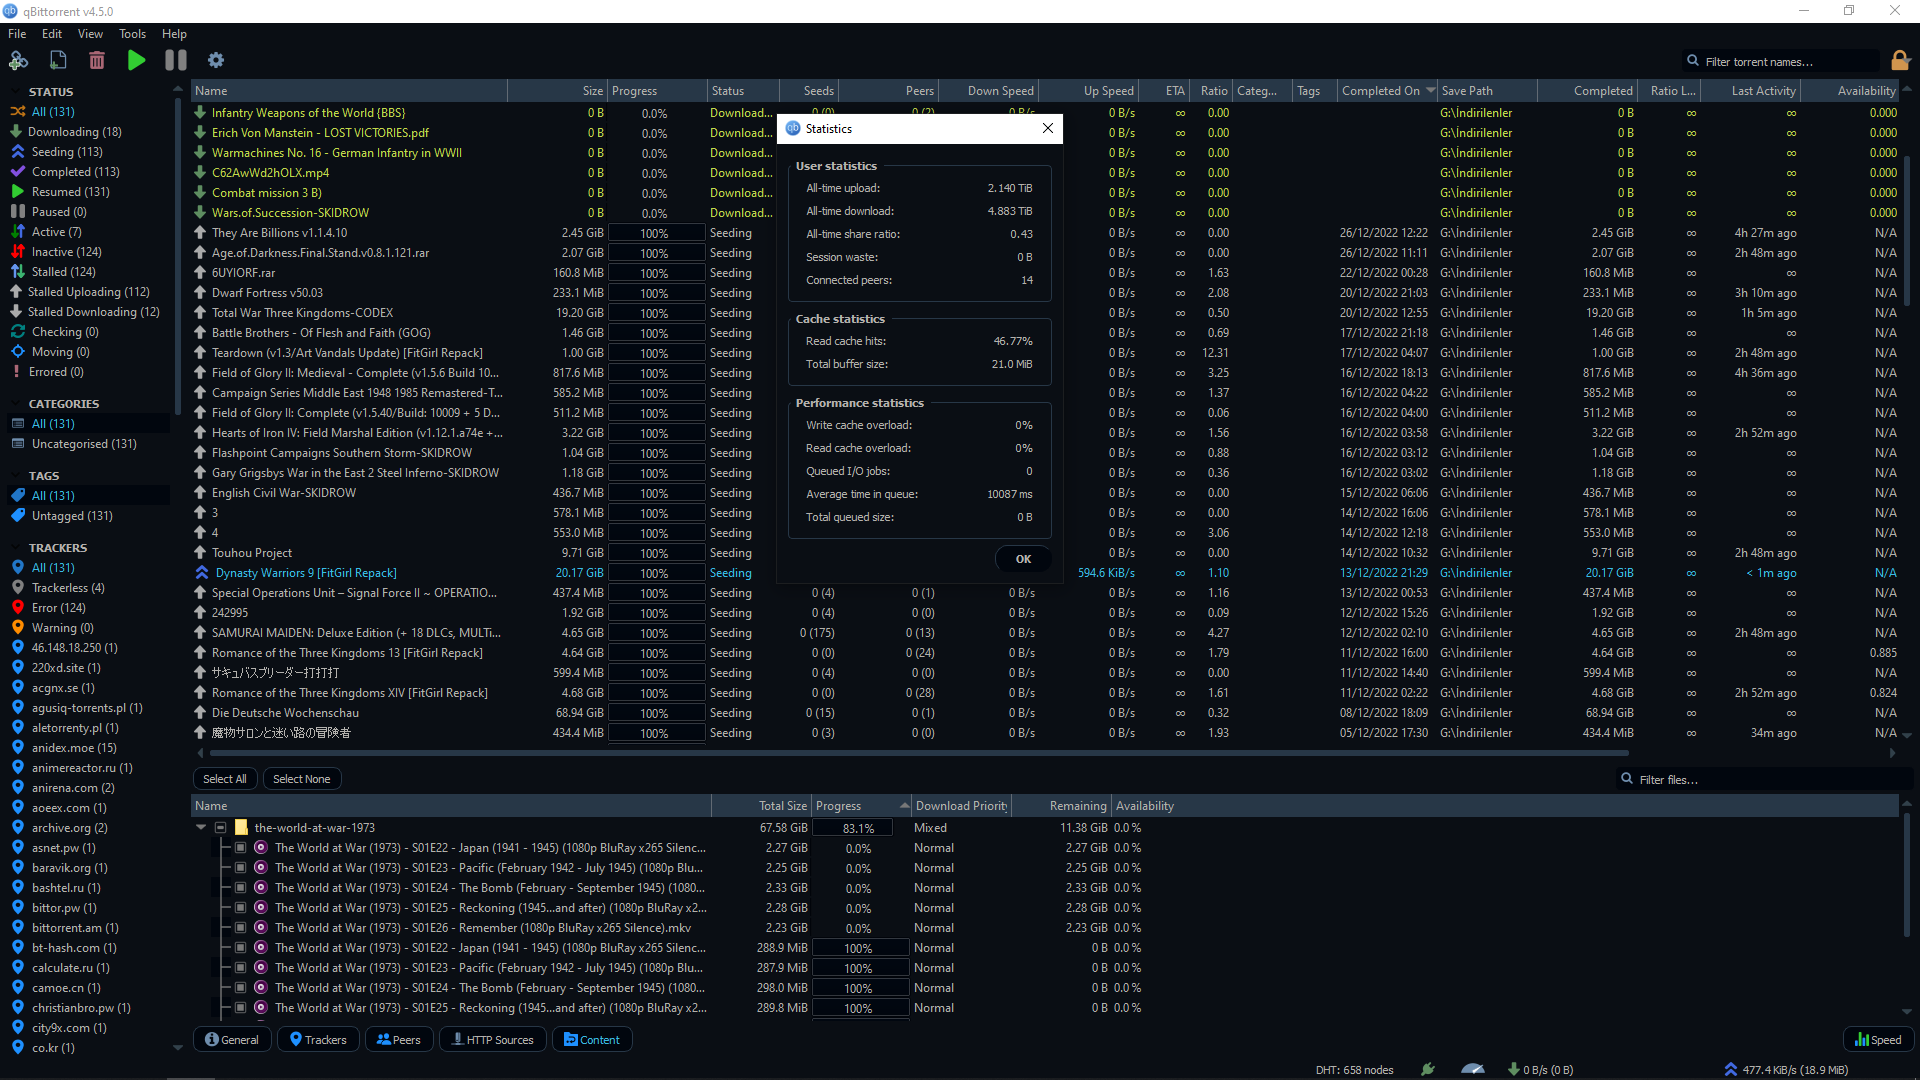Collapse the TRACKERS sidebar section
Image resolution: width=1920 pixels, height=1080 pixels.
pyautogui.click(x=17, y=548)
